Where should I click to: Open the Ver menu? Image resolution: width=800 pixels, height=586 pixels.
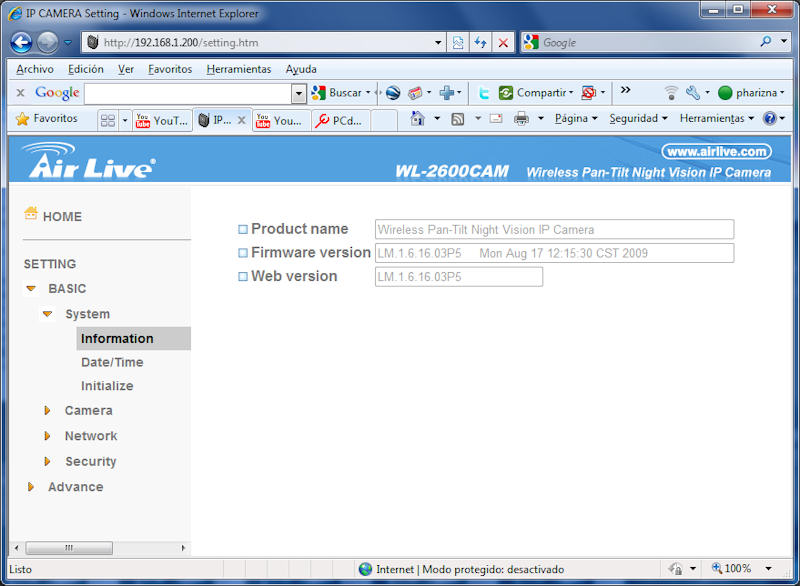(x=126, y=69)
